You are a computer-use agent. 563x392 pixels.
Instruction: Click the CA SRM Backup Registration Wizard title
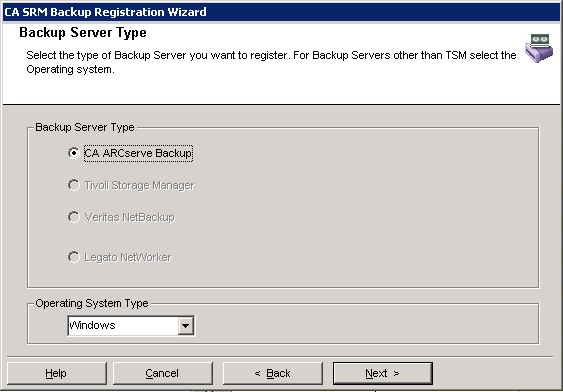pos(105,12)
